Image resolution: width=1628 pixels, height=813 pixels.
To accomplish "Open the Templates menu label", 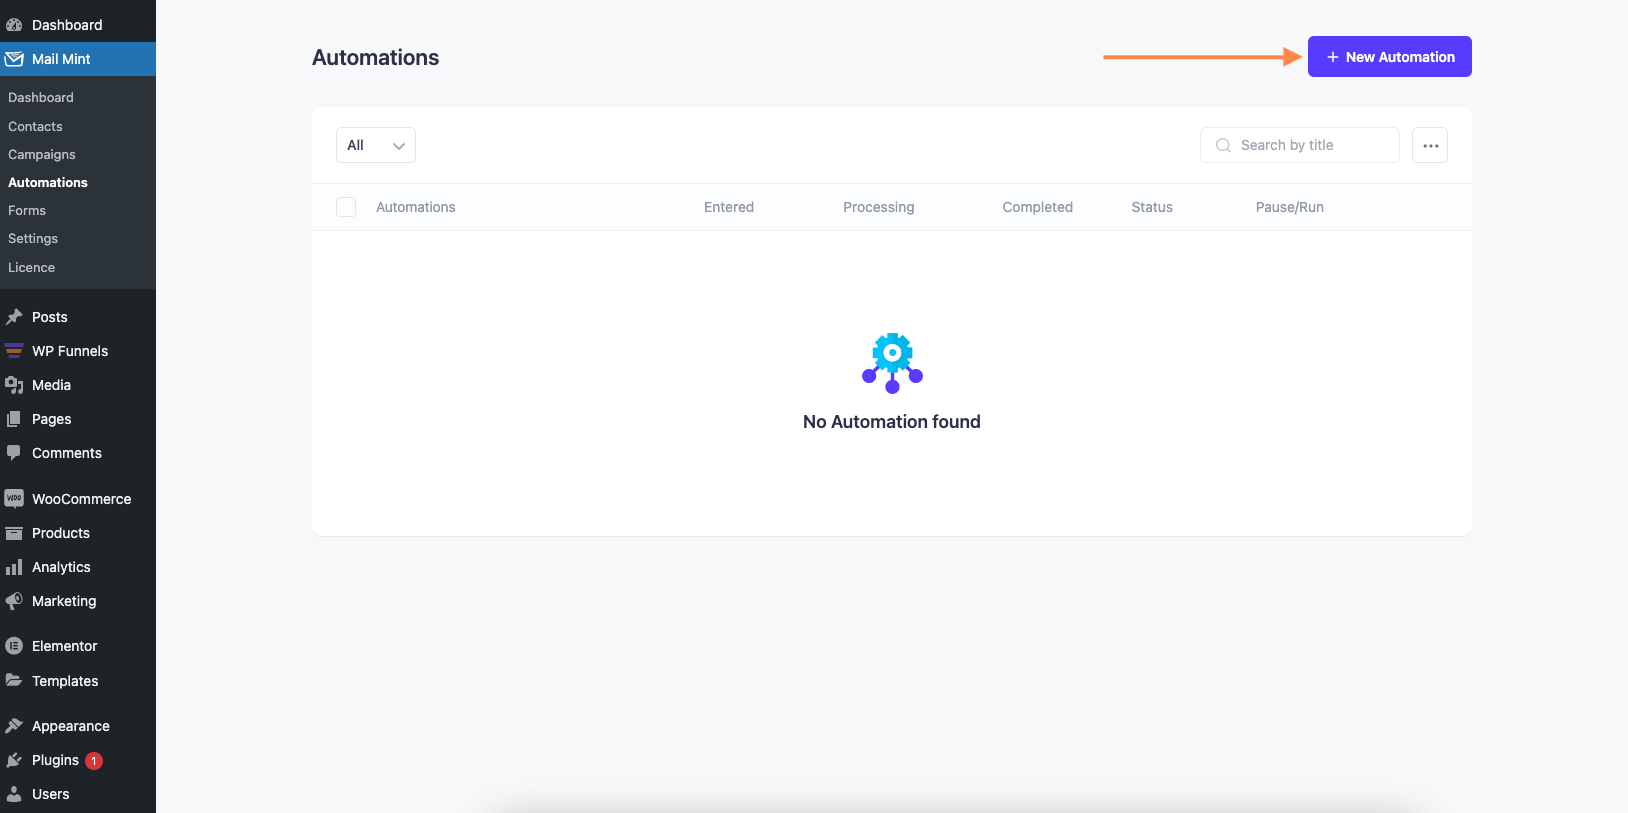I will (65, 681).
